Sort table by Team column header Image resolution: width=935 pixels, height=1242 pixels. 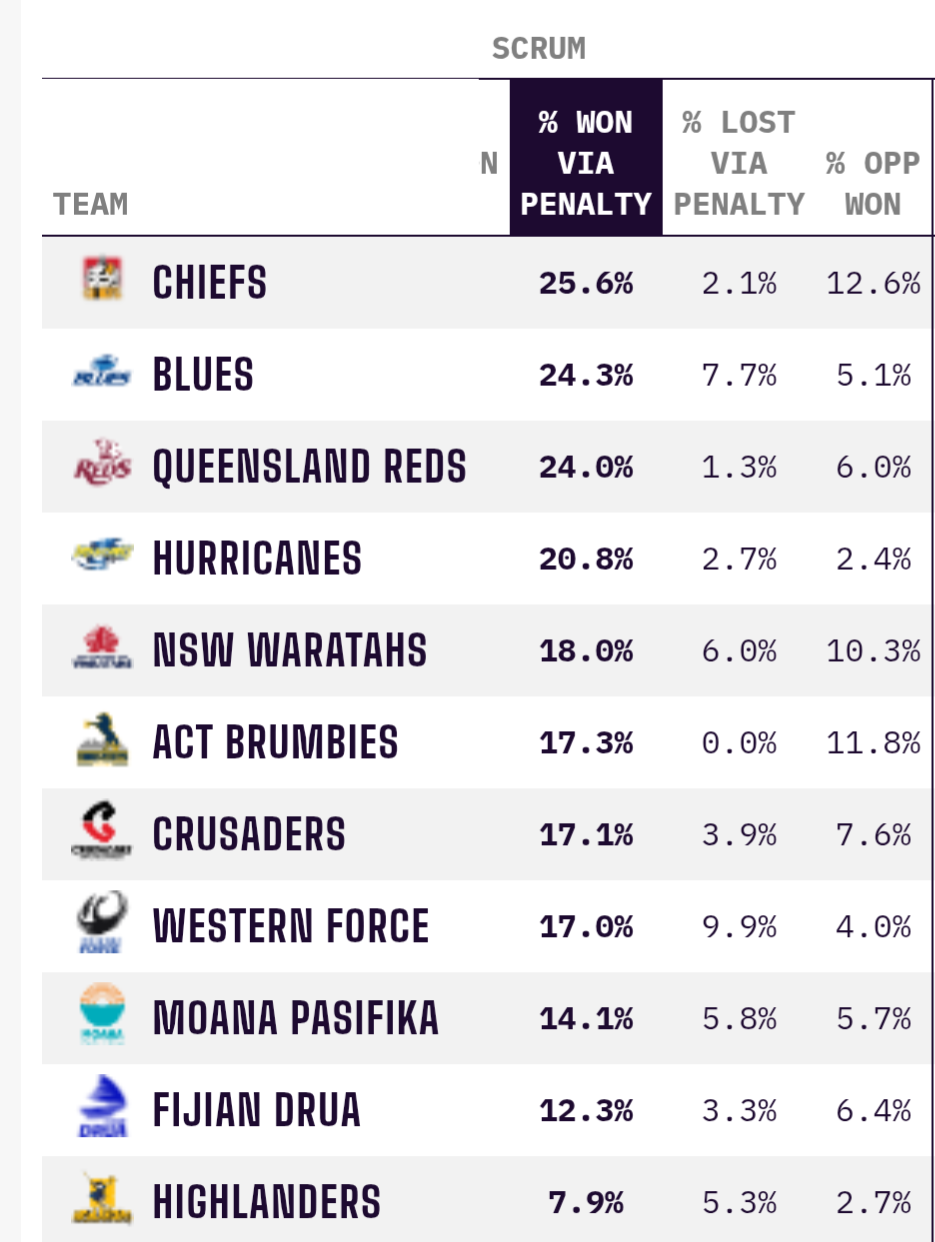tap(91, 204)
